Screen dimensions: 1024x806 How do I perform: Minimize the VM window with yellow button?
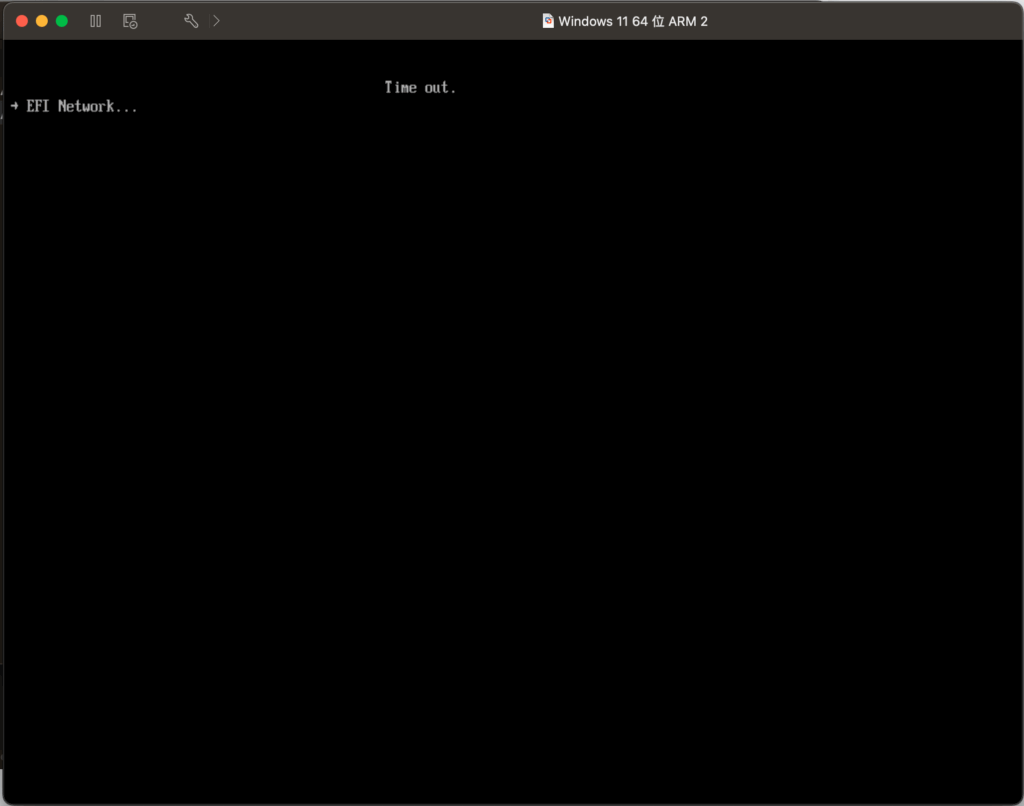pos(42,21)
